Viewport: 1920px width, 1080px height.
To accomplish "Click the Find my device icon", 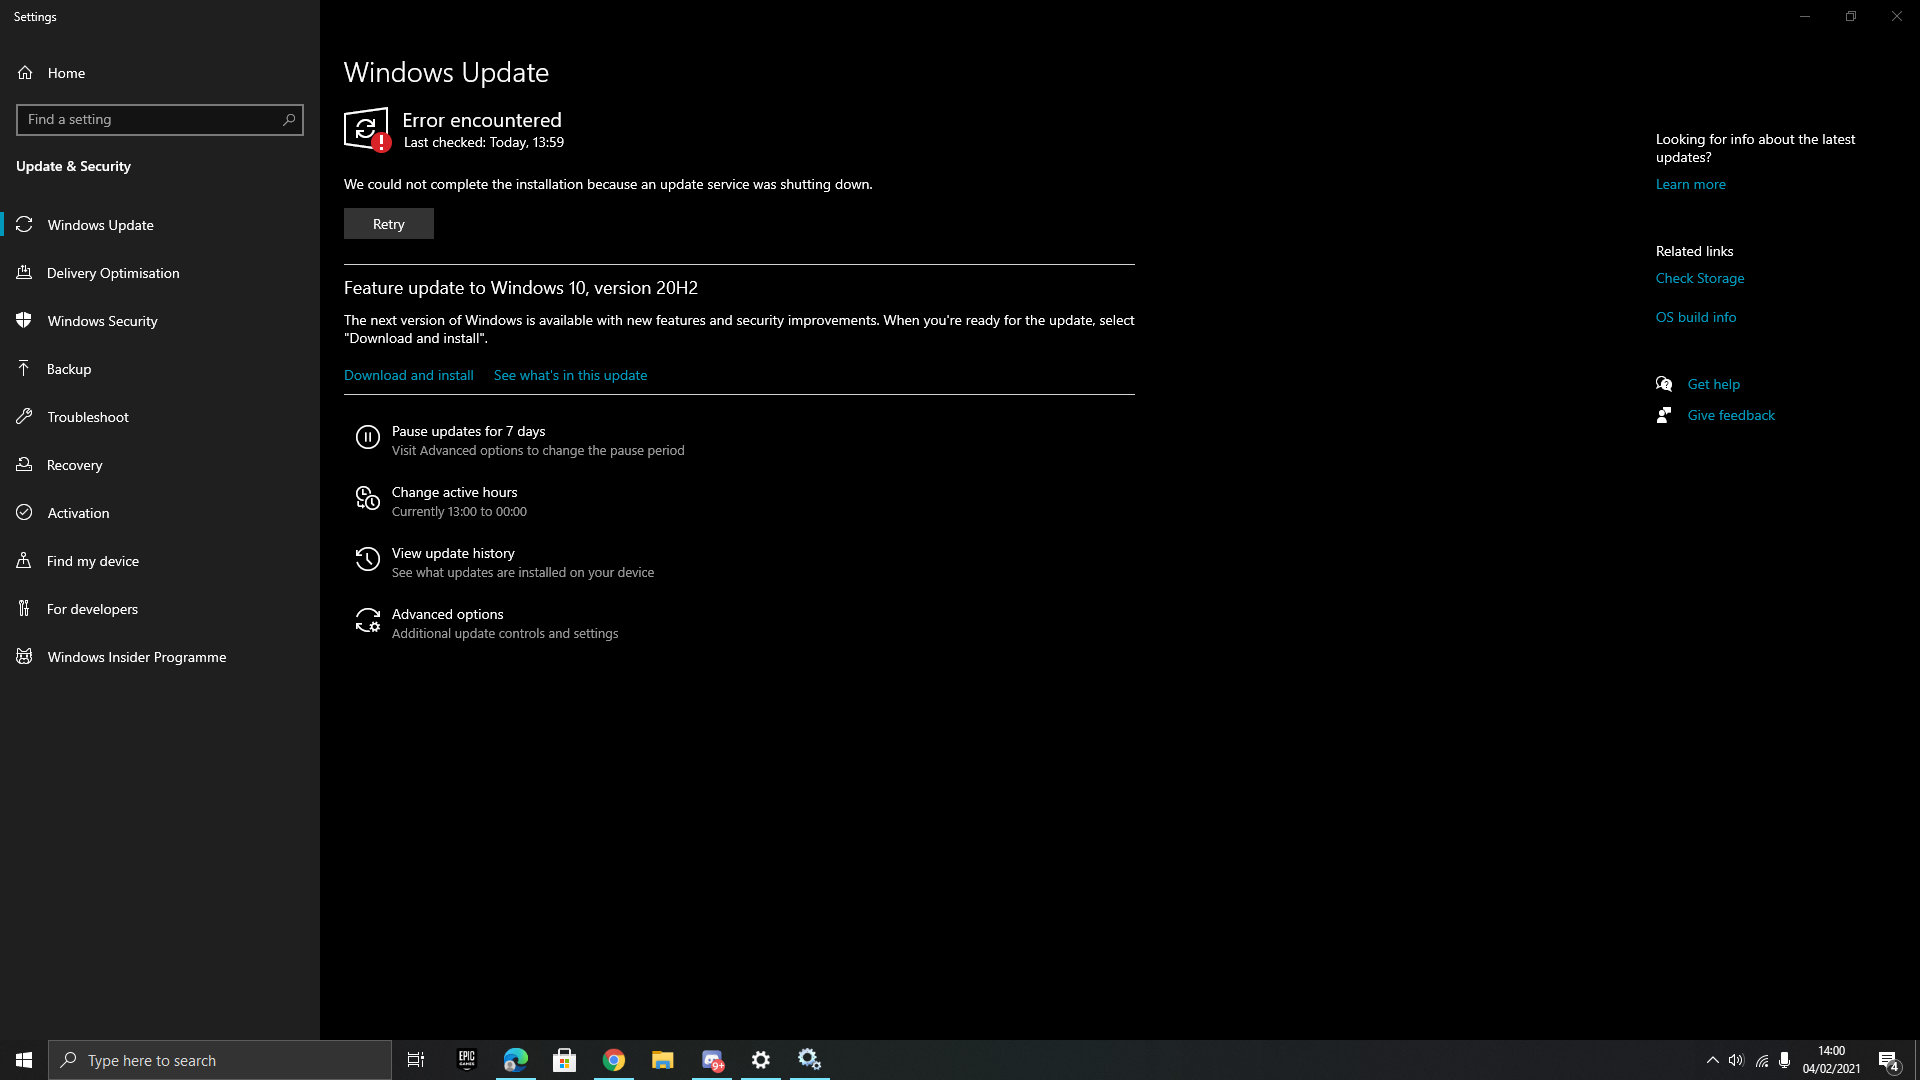I will (24, 561).
